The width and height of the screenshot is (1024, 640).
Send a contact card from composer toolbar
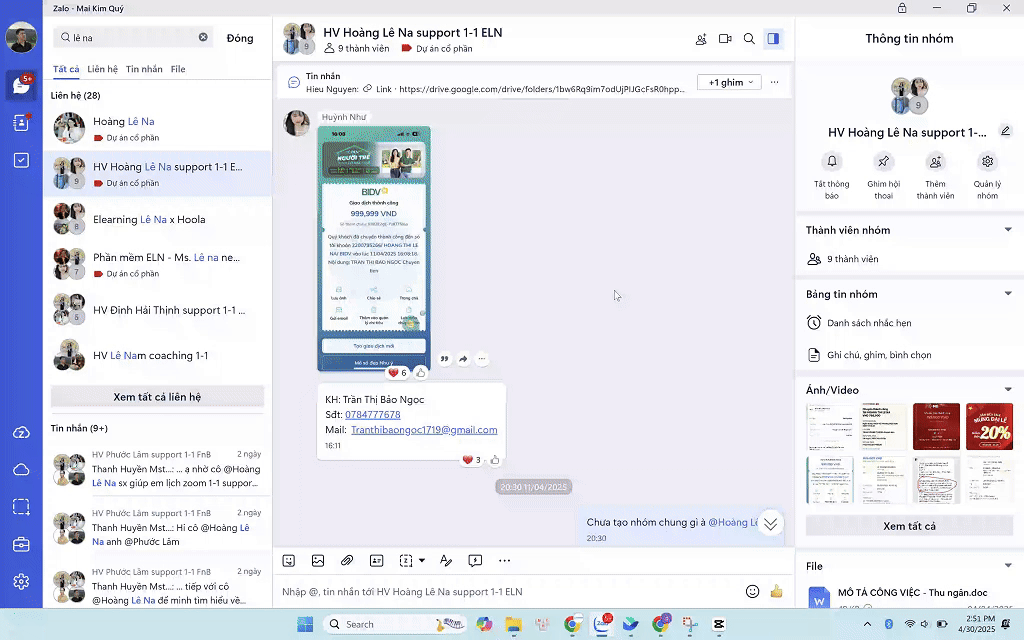tap(376, 560)
